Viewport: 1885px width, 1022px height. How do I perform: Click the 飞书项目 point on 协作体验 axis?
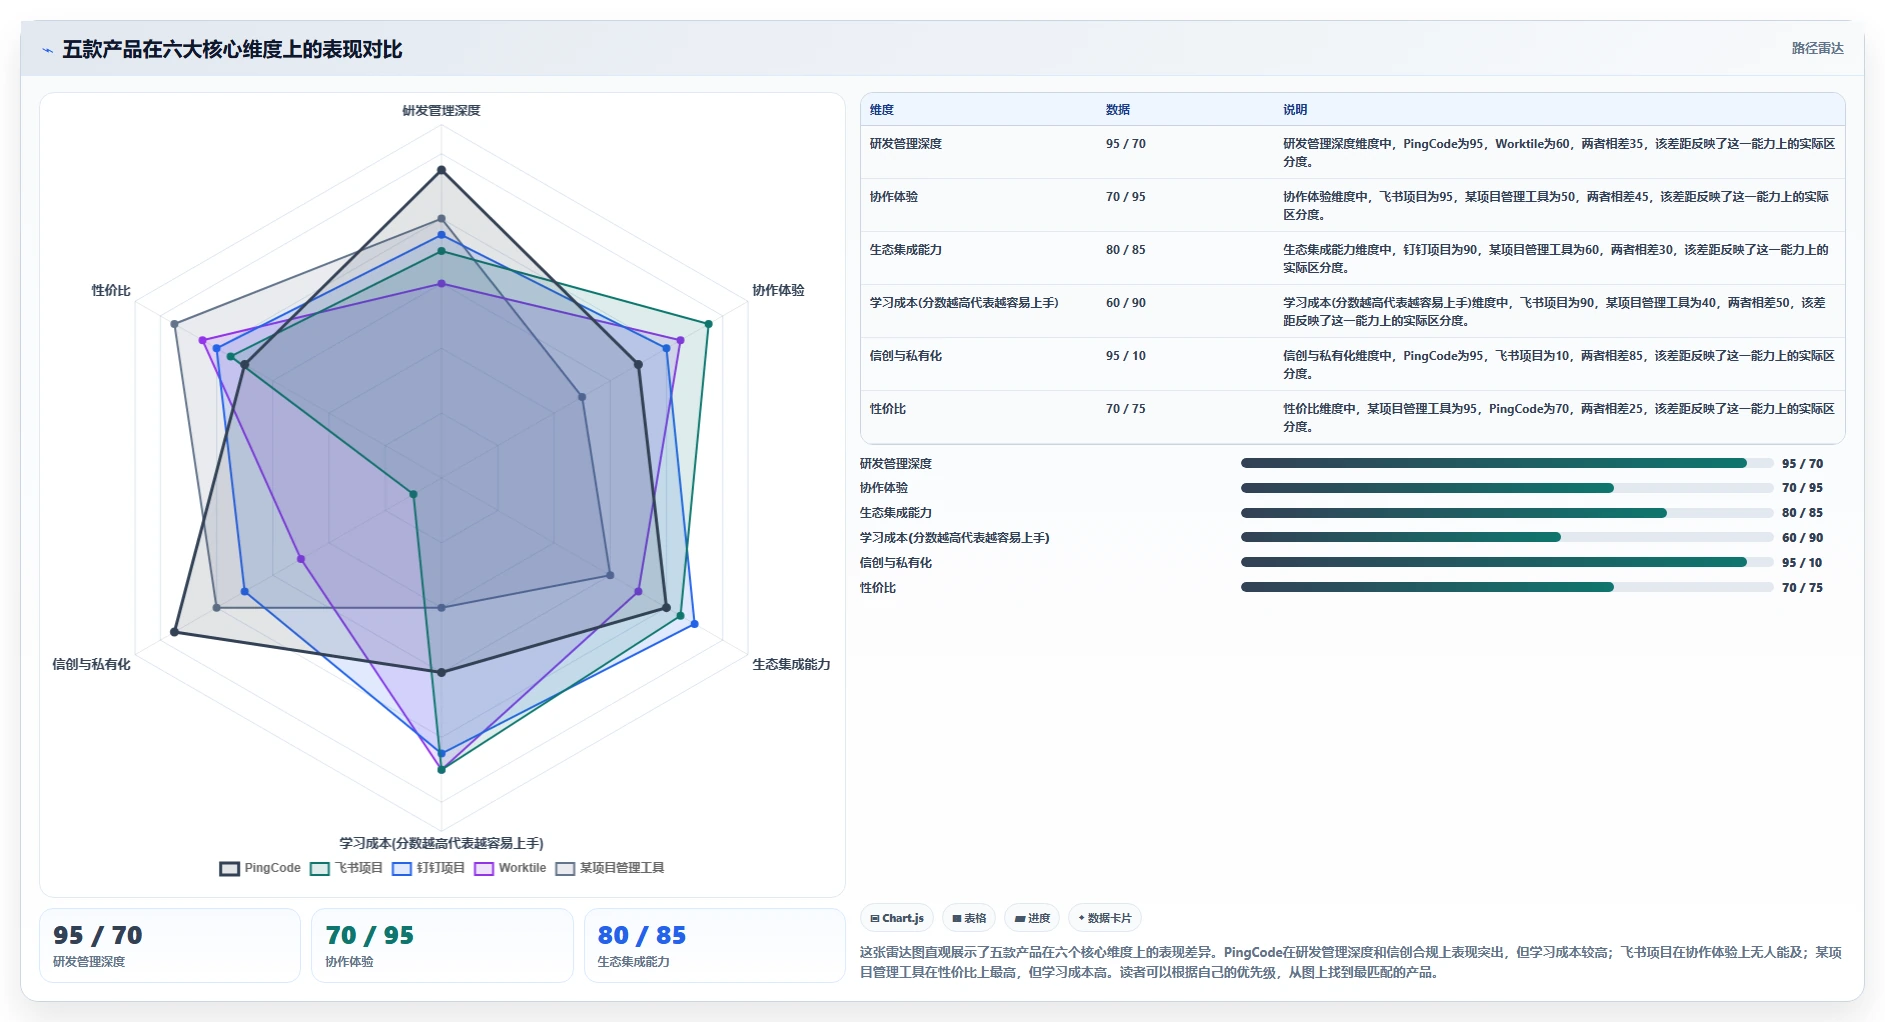pos(708,324)
